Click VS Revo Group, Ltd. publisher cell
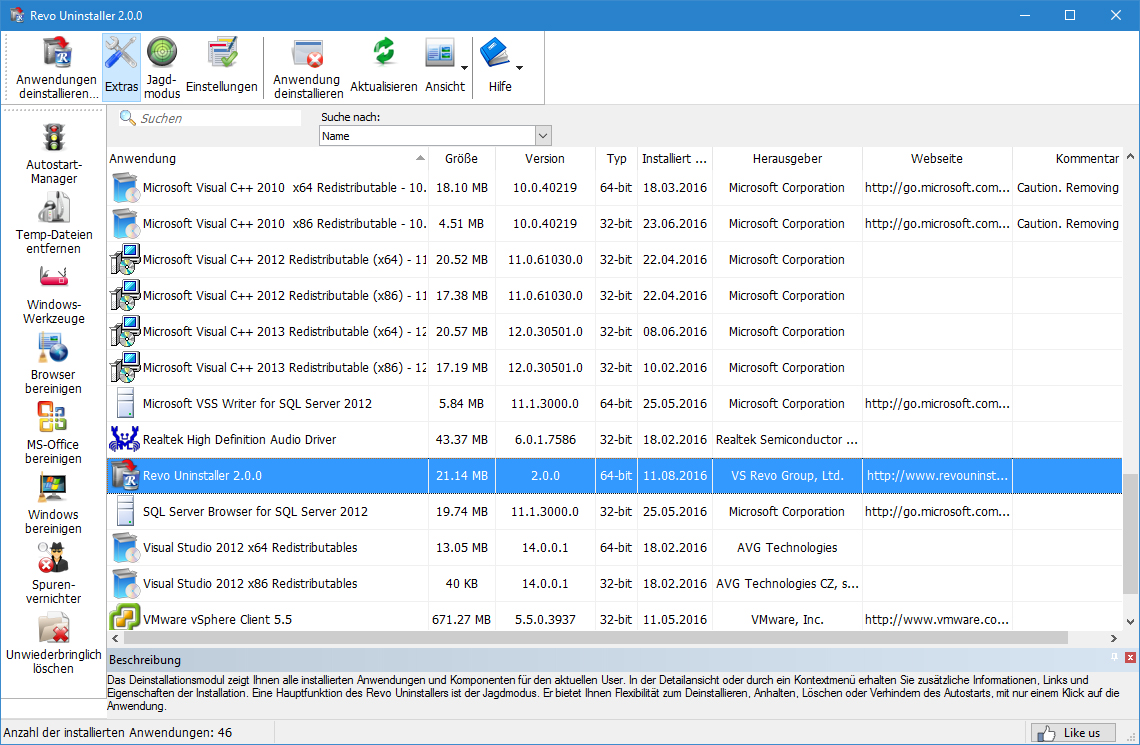1140x745 pixels. pyautogui.click(x=787, y=475)
